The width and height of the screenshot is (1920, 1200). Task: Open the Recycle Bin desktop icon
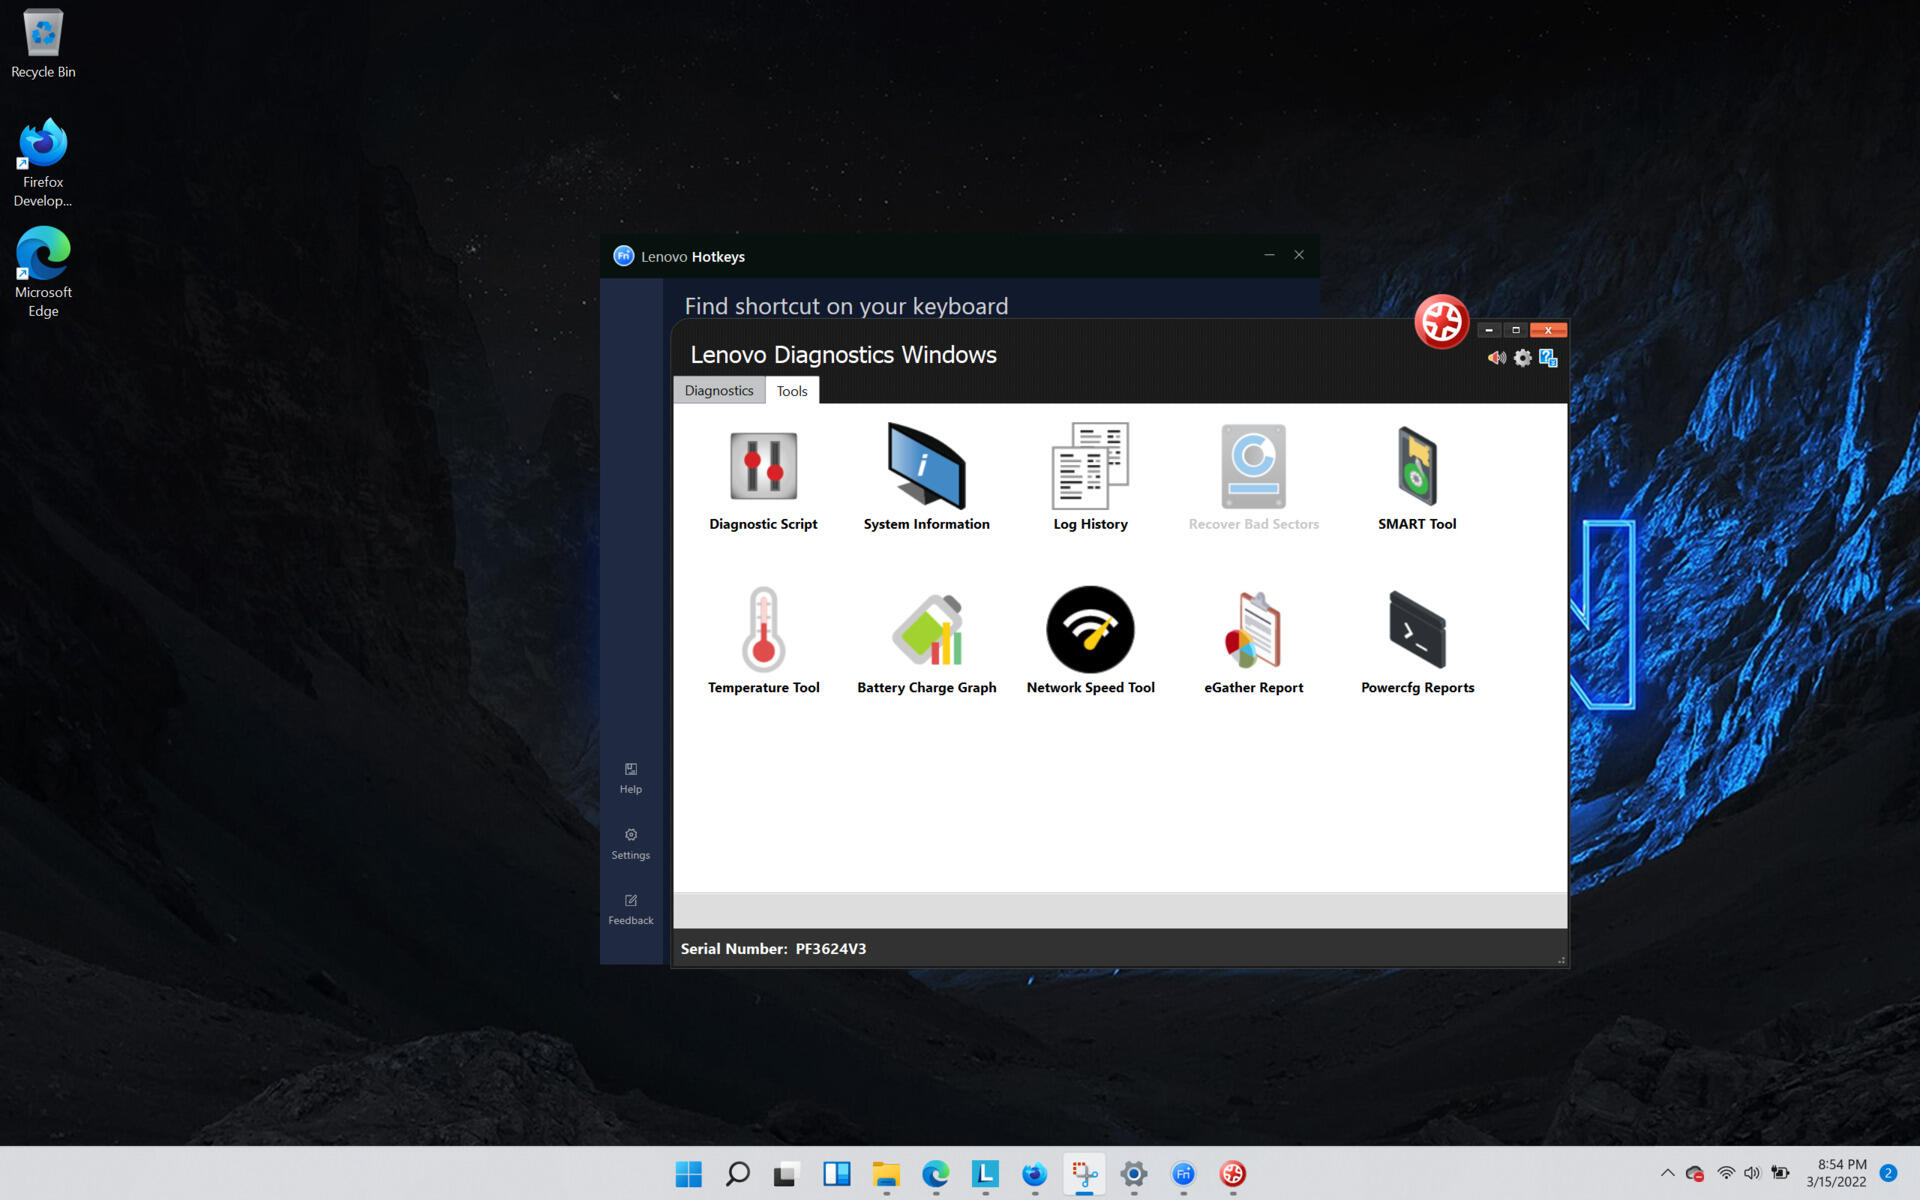pyautogui.click(x=43, y=44)
